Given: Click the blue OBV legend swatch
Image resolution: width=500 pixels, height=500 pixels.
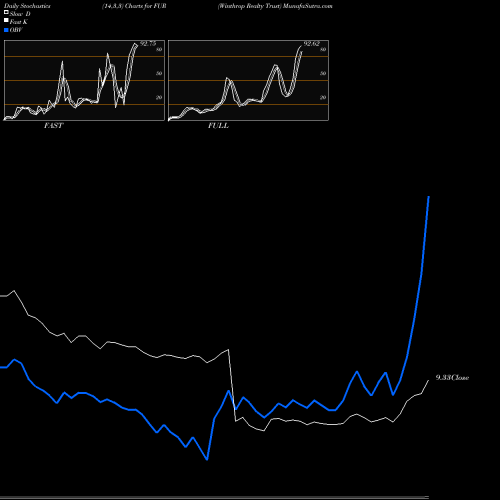Looking at the screenshot, I should (6, 30).
